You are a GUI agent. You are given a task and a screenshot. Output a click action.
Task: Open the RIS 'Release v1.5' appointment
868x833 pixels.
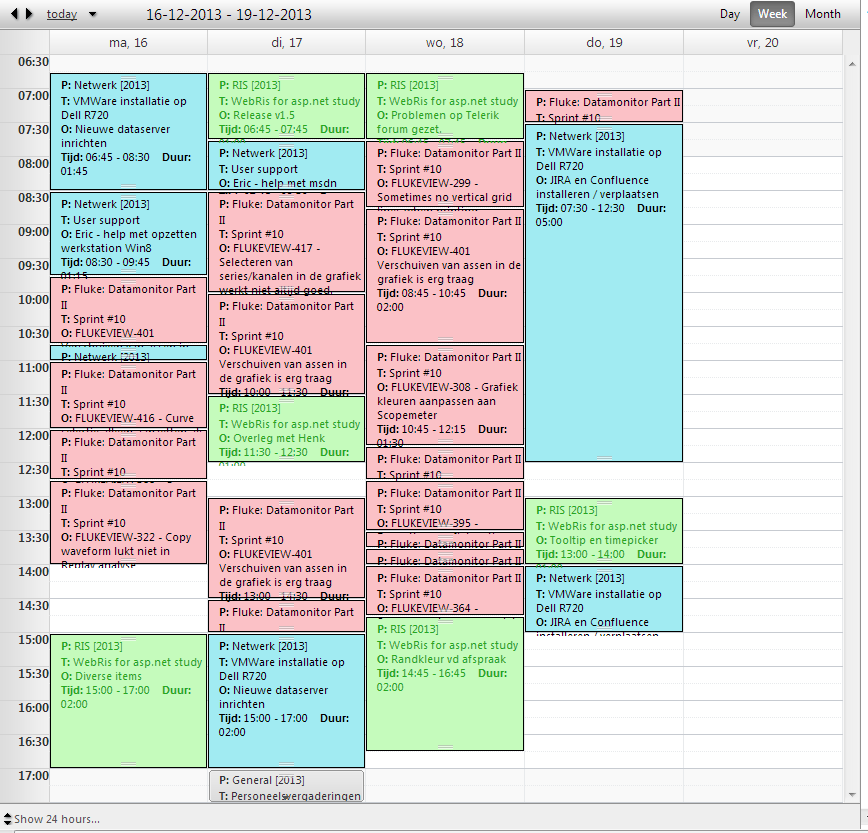pyautogui.click(x=287, y=106)
